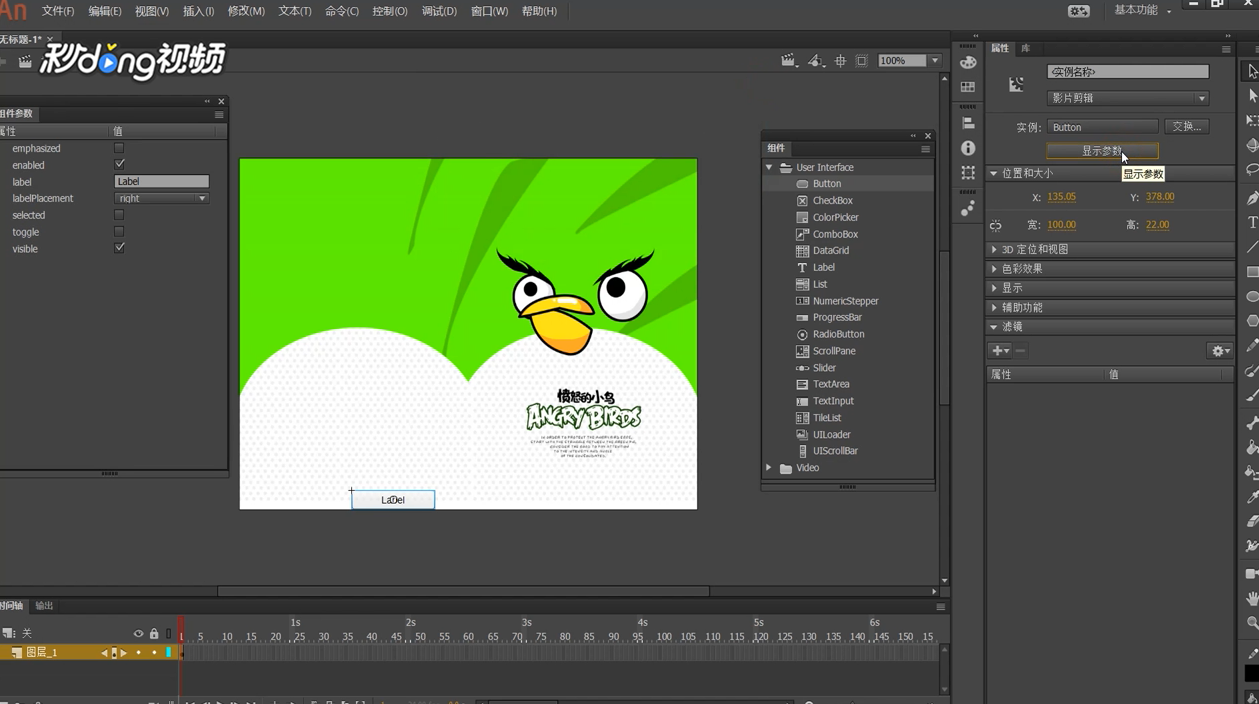Select the ProgressBar component
1259x704 pixels.
[x=837, y=317]
